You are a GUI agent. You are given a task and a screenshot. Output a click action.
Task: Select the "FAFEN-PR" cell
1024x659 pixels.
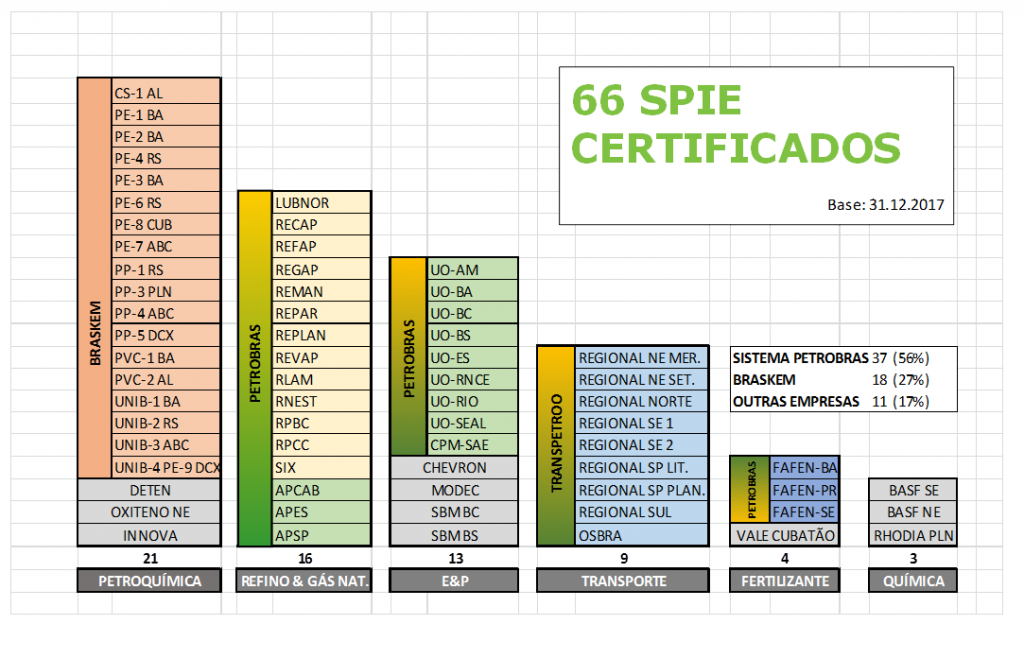click(x=804, y=490)
